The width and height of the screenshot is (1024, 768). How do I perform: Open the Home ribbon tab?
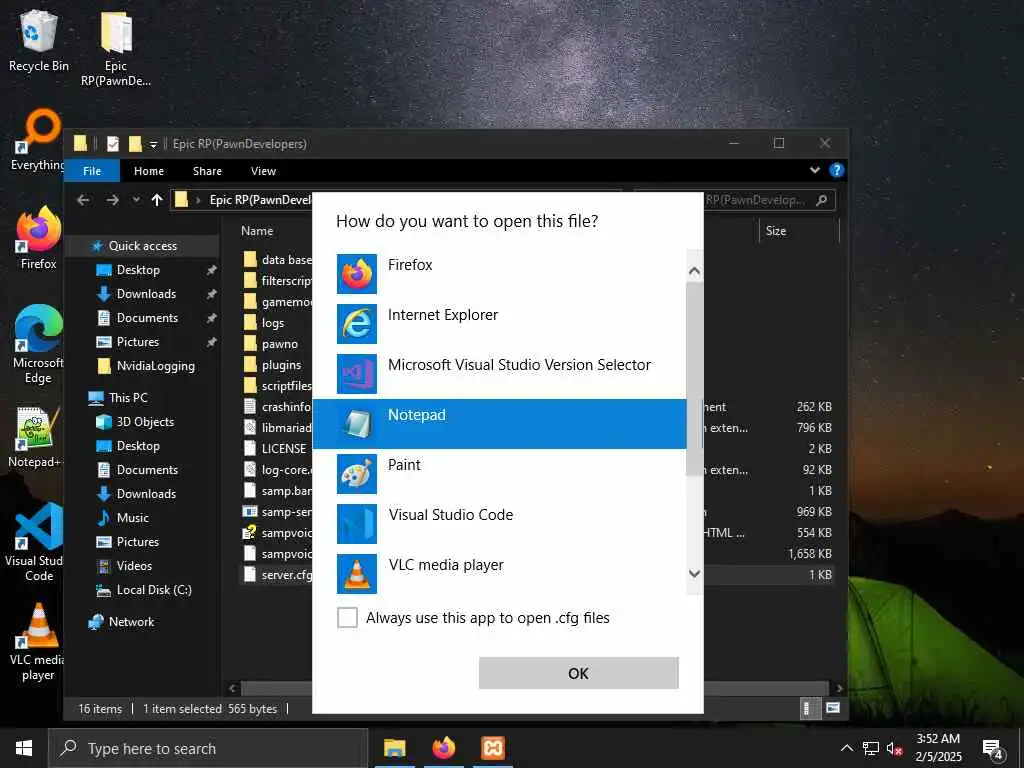149,170
